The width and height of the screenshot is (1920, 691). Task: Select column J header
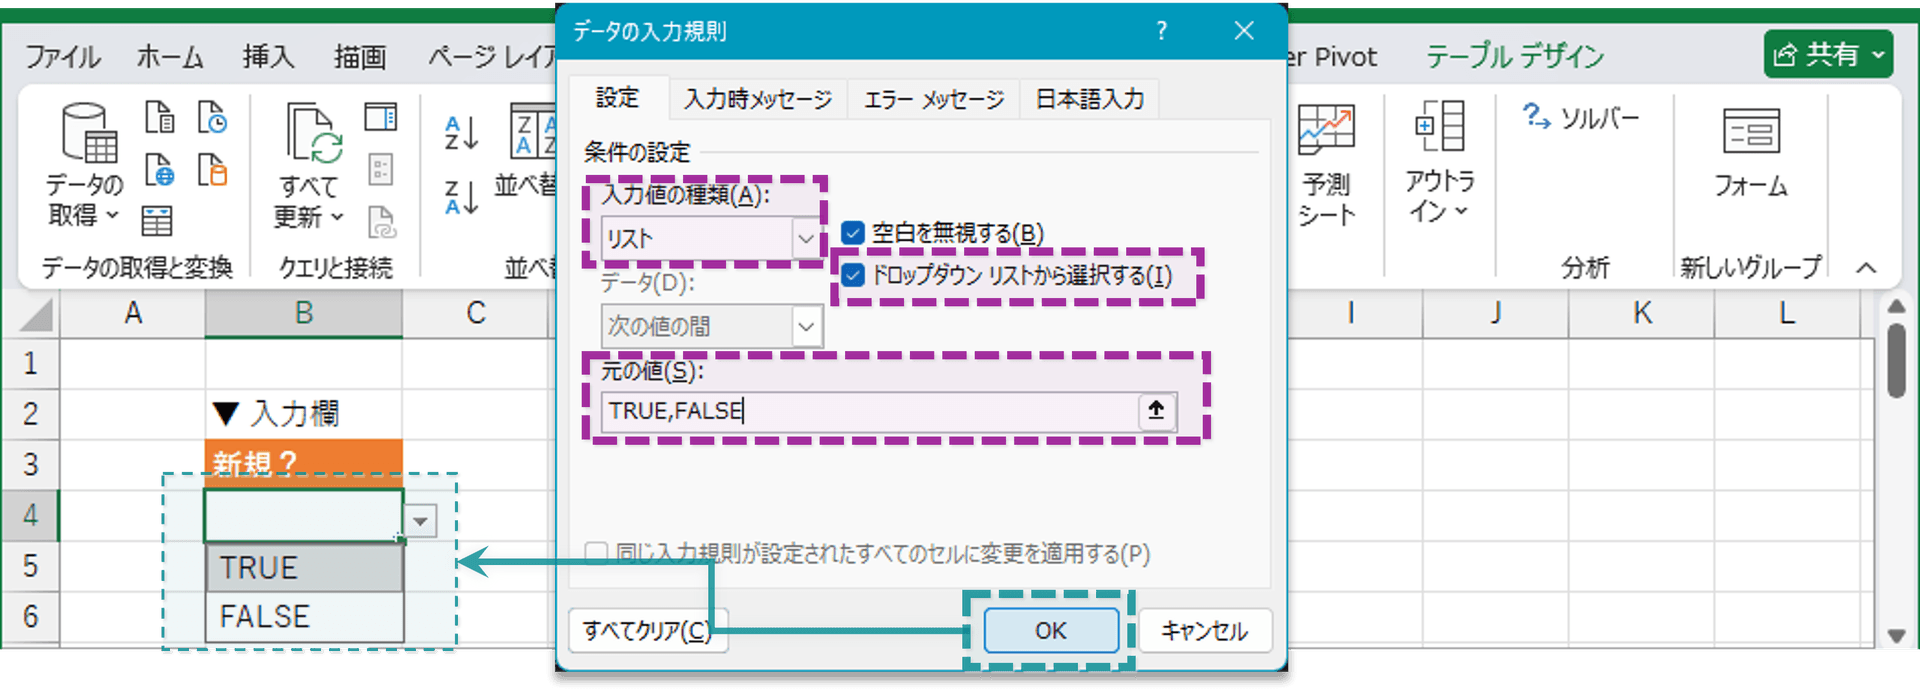1495,314
